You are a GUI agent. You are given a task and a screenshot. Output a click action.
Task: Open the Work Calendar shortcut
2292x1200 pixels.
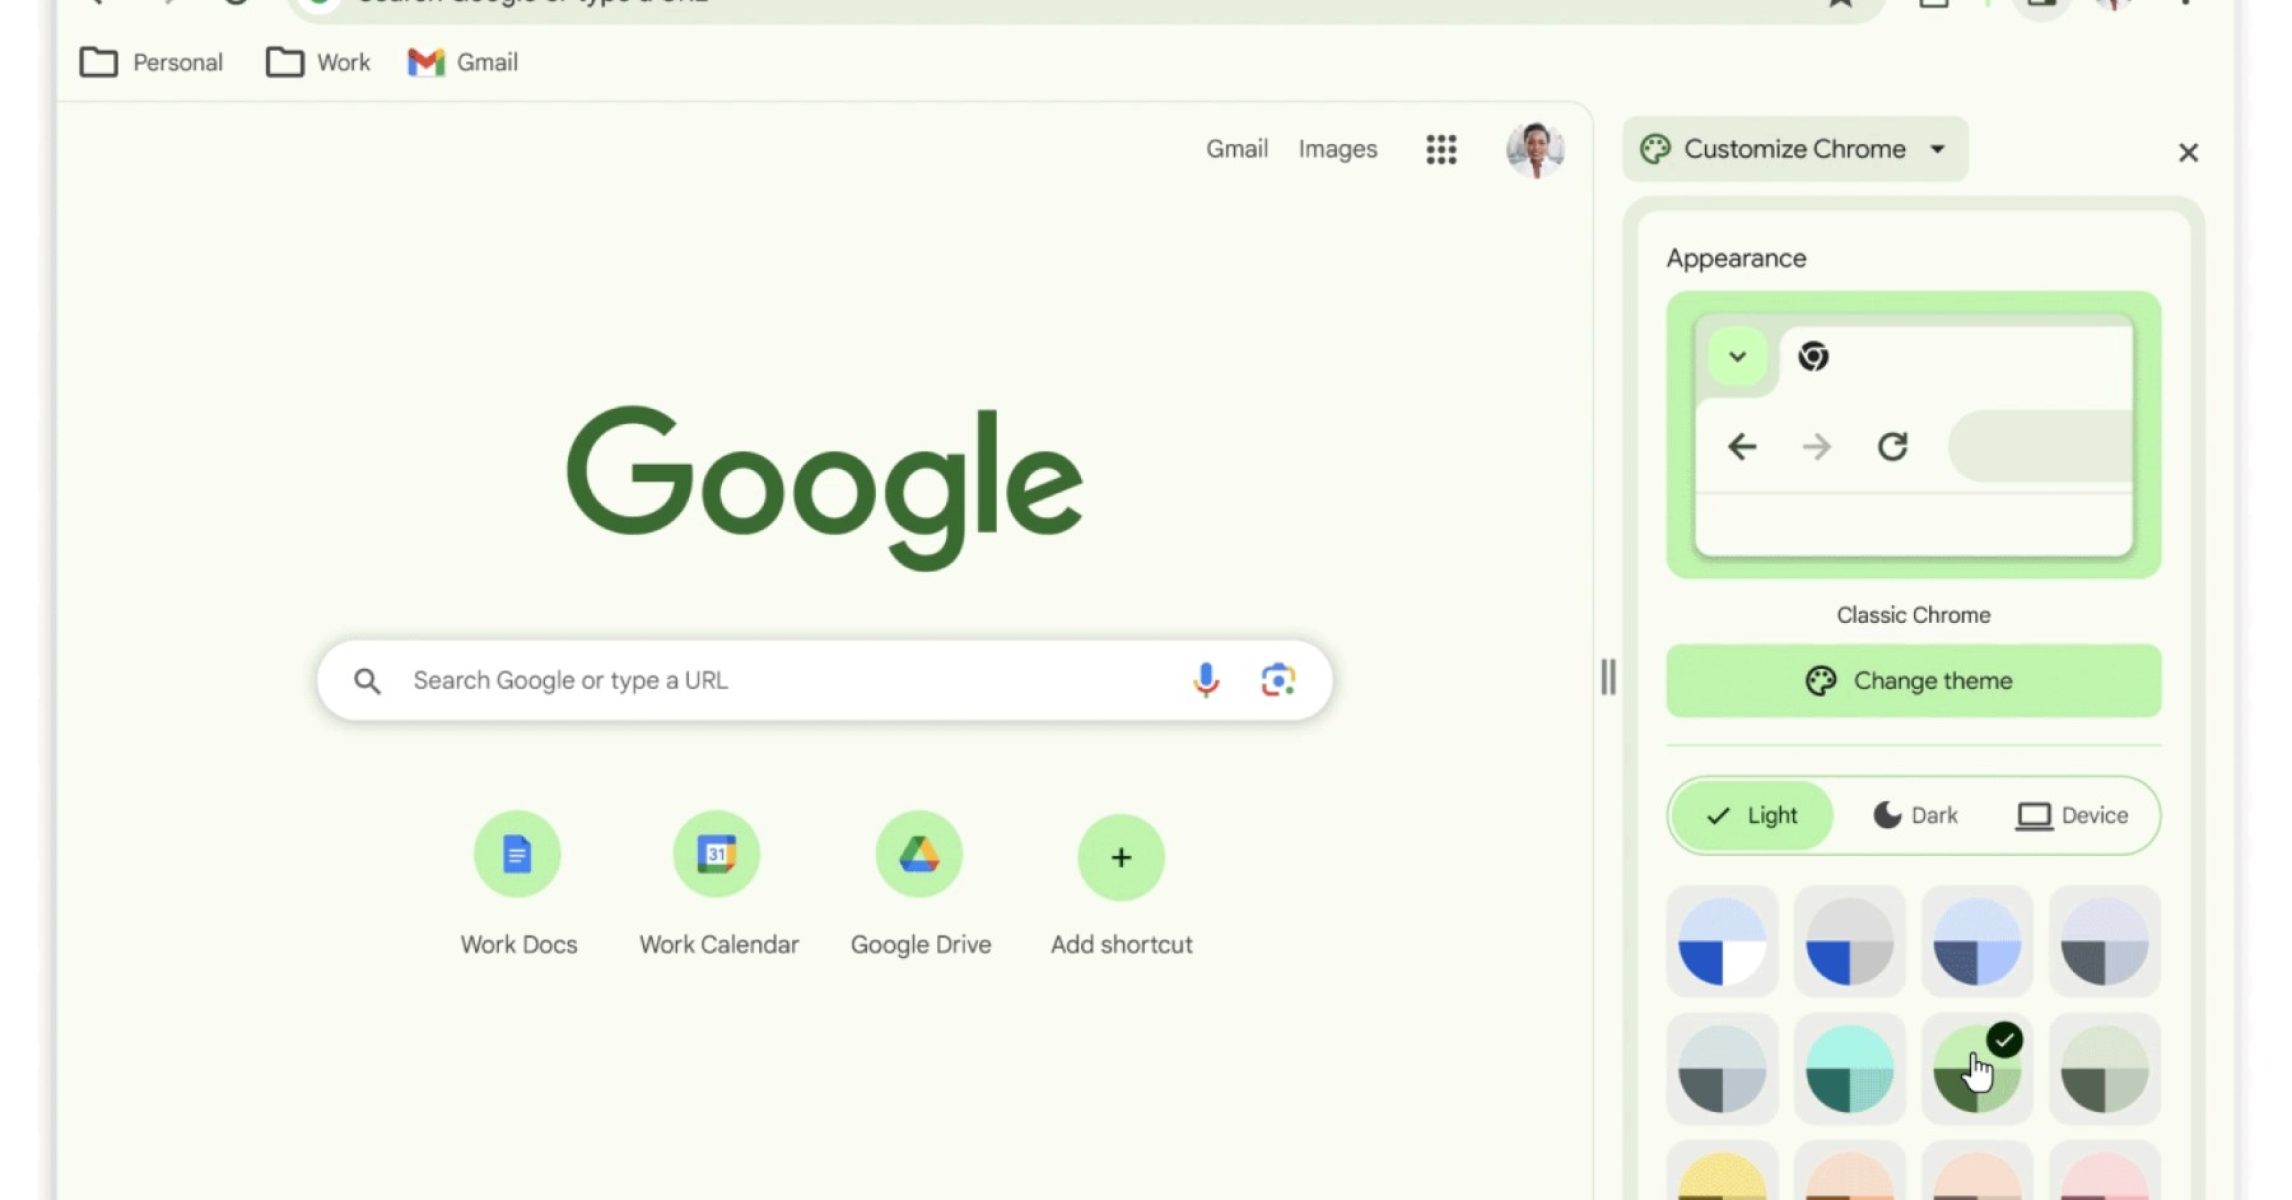coord(717,855)
